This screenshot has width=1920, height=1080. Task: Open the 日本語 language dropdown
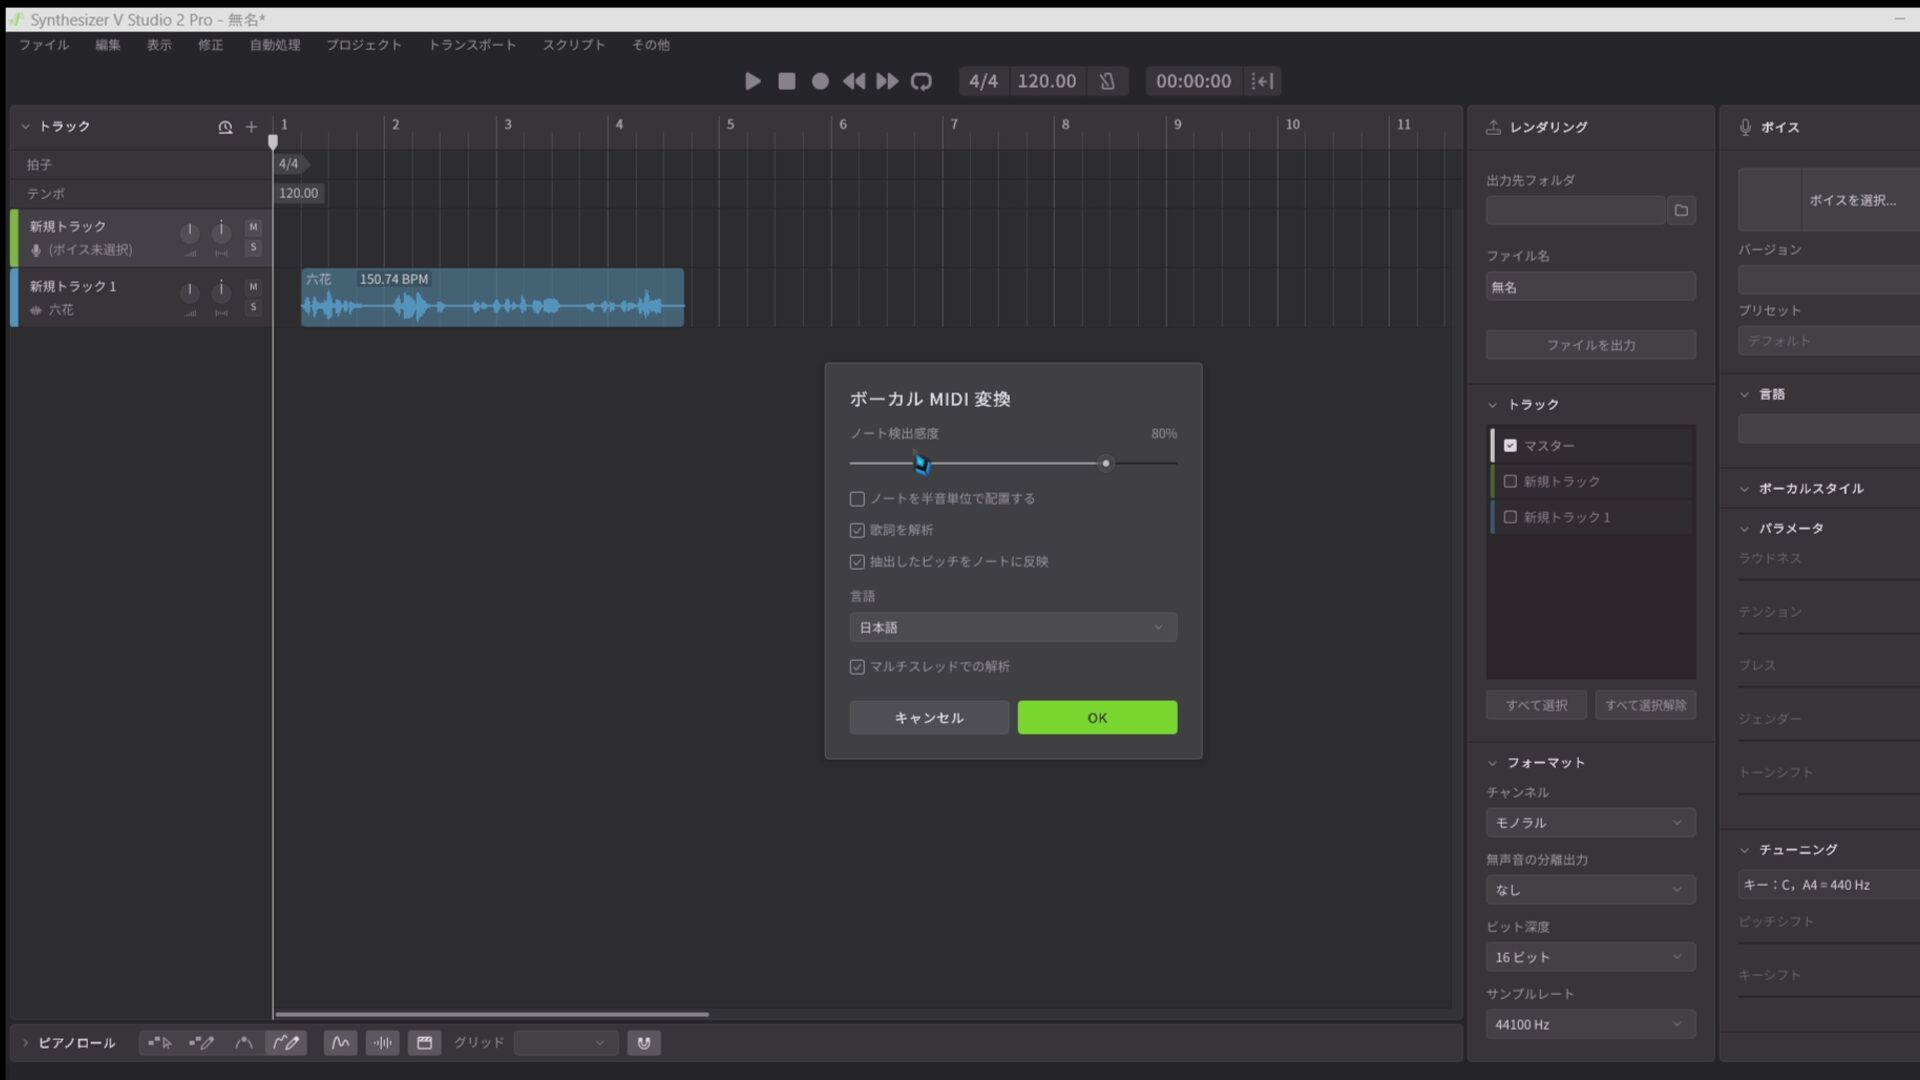[1012, 627]
